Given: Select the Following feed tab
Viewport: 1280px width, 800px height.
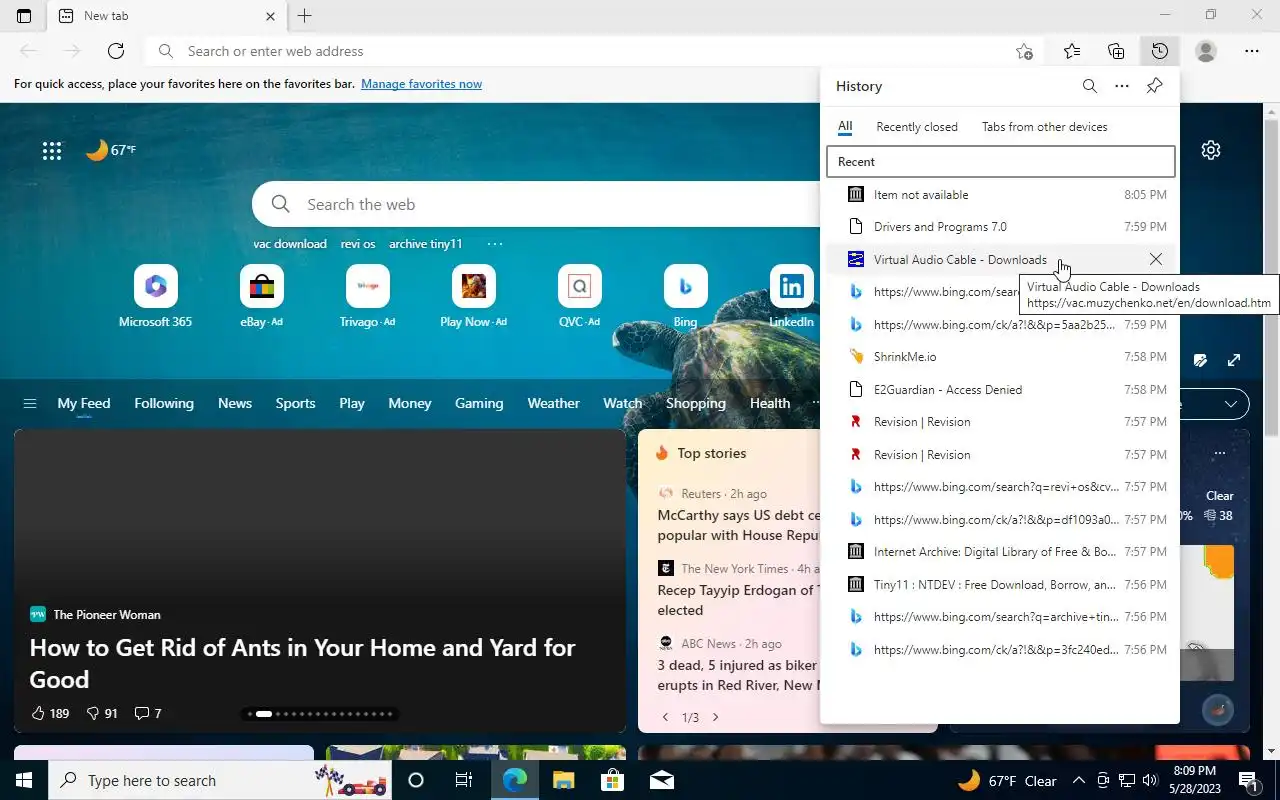Looking at the screenshot, I should (x=164, y=403).
